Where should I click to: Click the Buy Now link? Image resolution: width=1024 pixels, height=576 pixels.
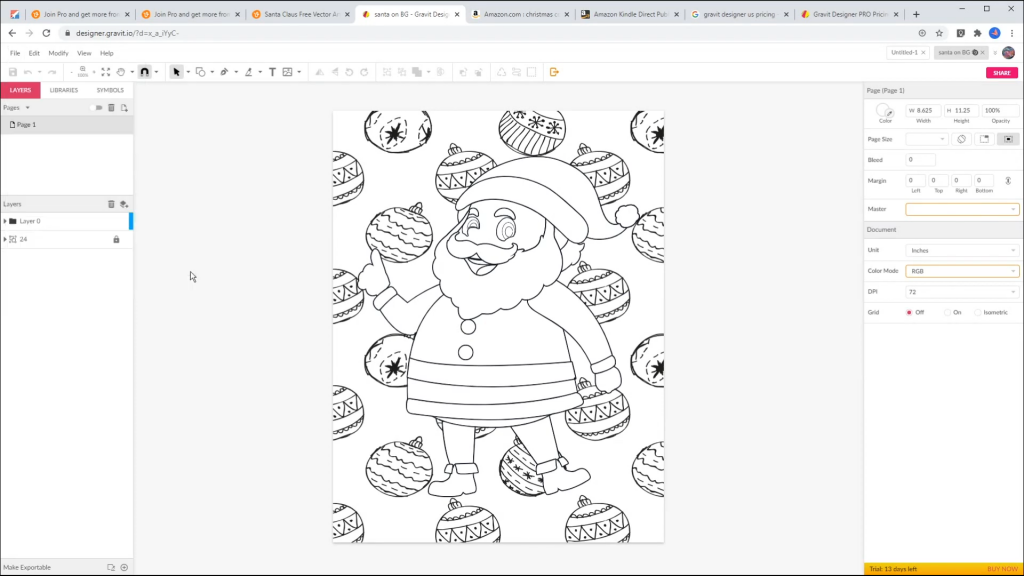pyautogui.click(x=1002, y=569)
